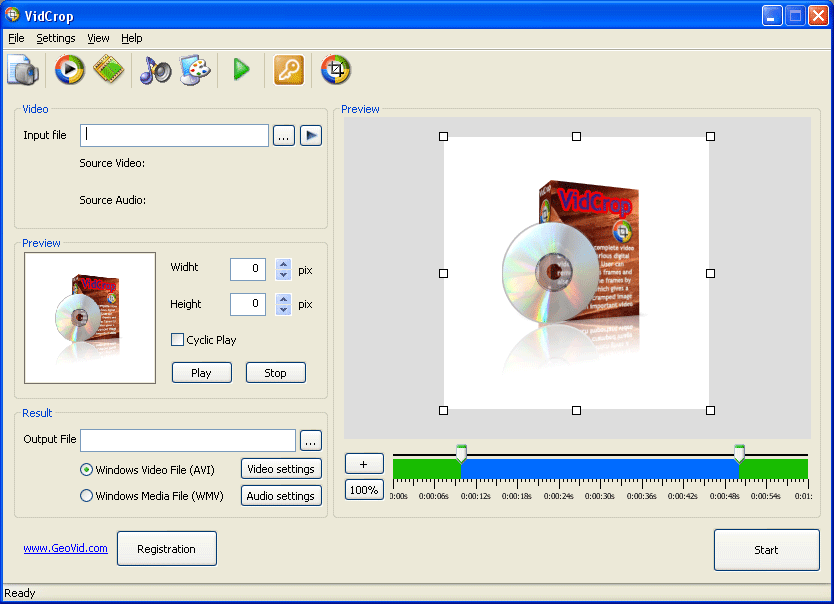Click the Start button
834x604 pixels.
point(766,550)
